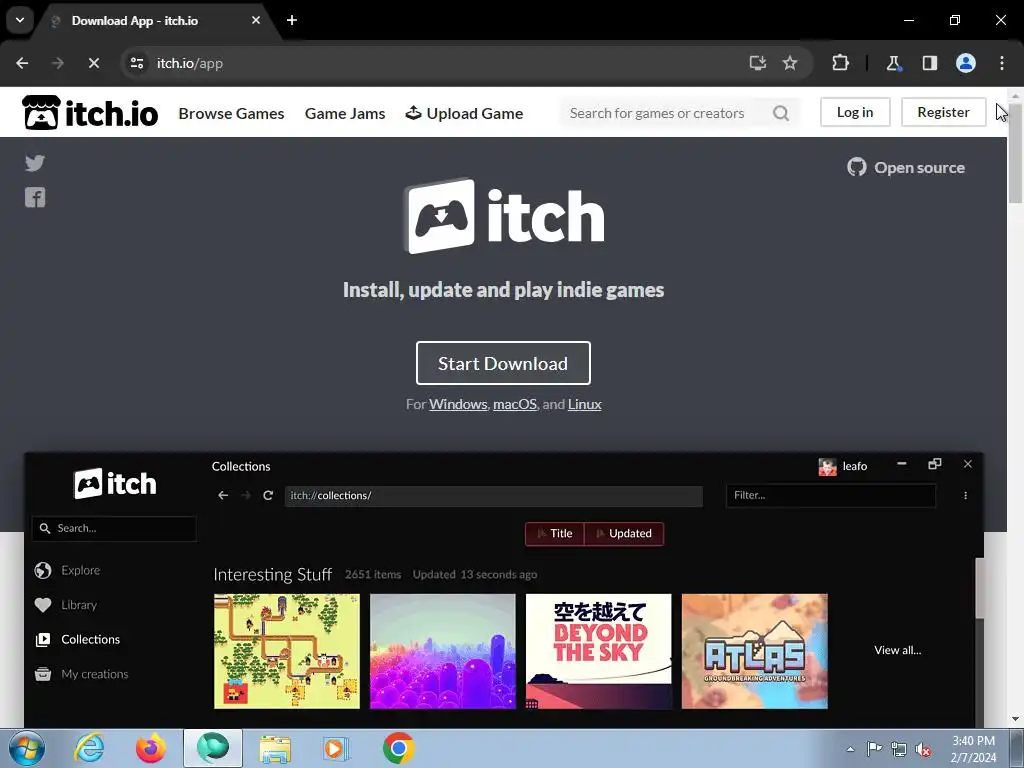
Task: Toggle Chrome side panel
Action: 929,63
